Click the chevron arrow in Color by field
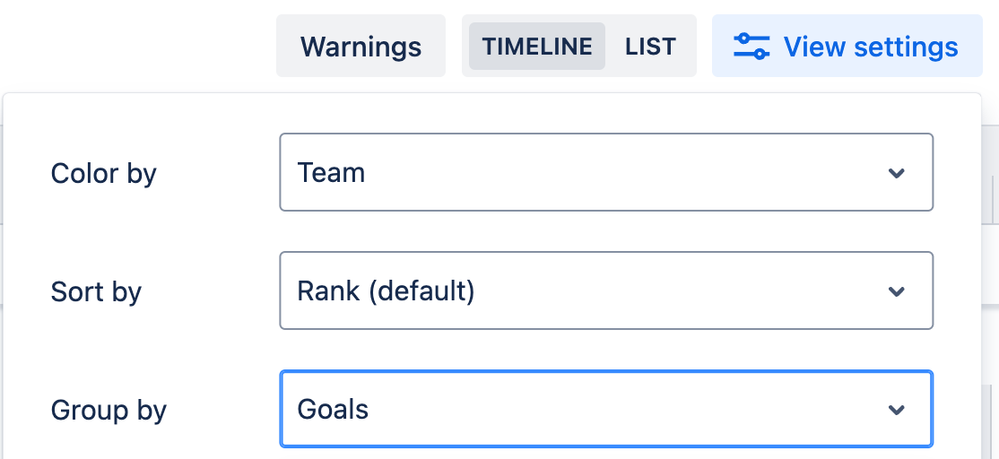 coord(896,173)
